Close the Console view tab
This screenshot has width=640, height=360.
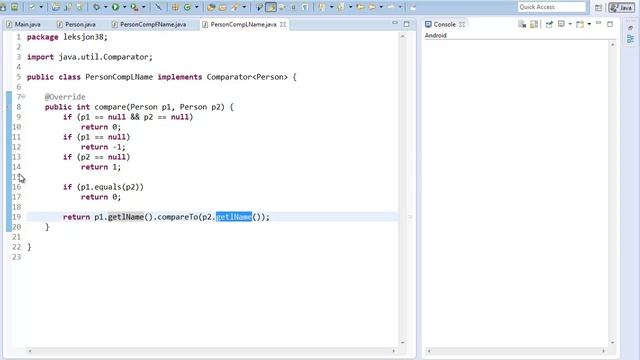(x=462, y=24)
